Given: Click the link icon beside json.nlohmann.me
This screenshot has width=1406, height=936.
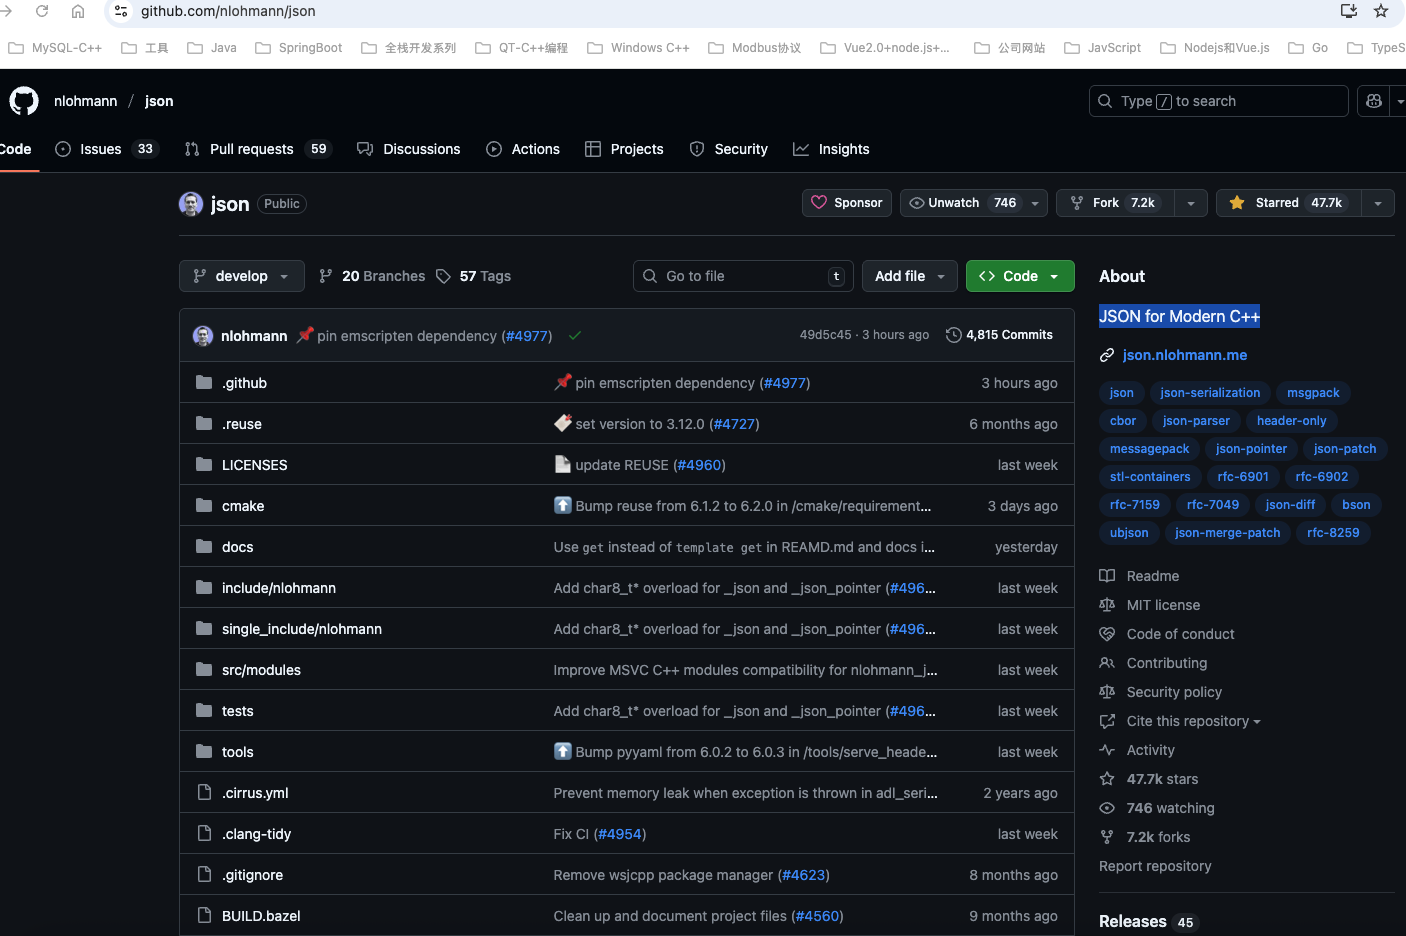Looking at the screenshot, I should (1107, 355).
